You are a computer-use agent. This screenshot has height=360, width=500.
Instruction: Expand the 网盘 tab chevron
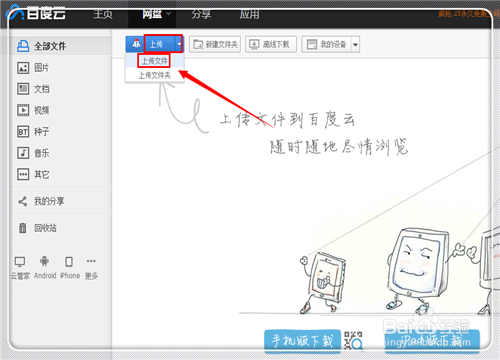(x=168, y=14)
